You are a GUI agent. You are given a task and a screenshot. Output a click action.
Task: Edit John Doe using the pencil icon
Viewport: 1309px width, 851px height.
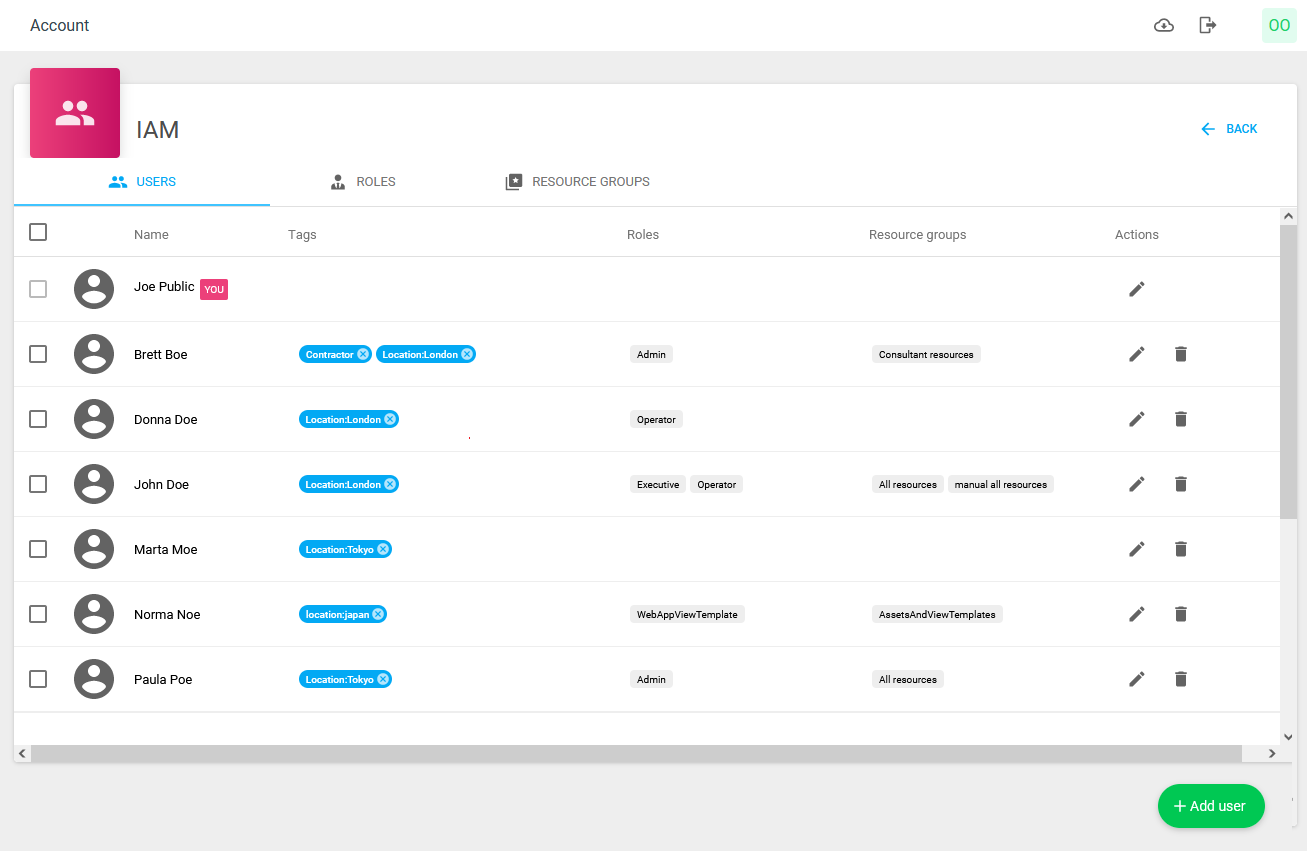(x=1136, y=484)
